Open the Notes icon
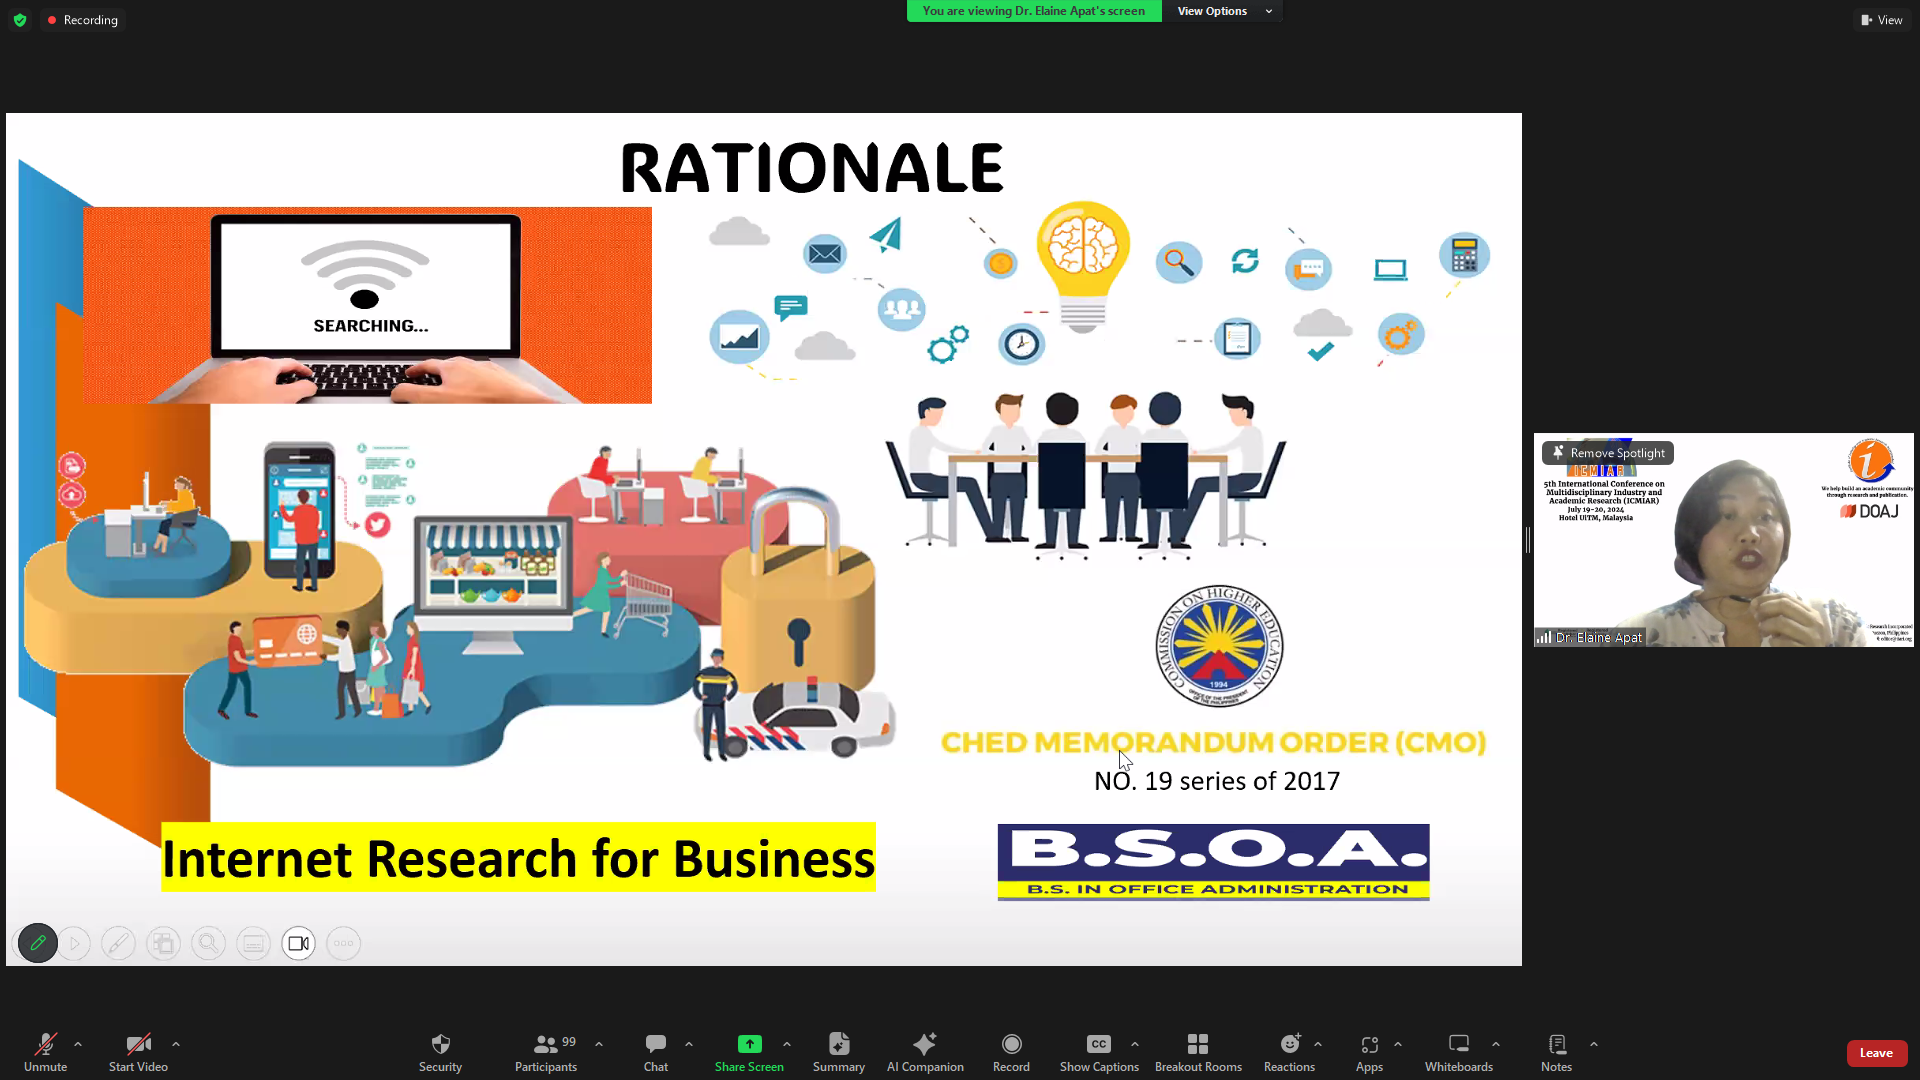1920x1080 pixels. tap(1556, 1044)
